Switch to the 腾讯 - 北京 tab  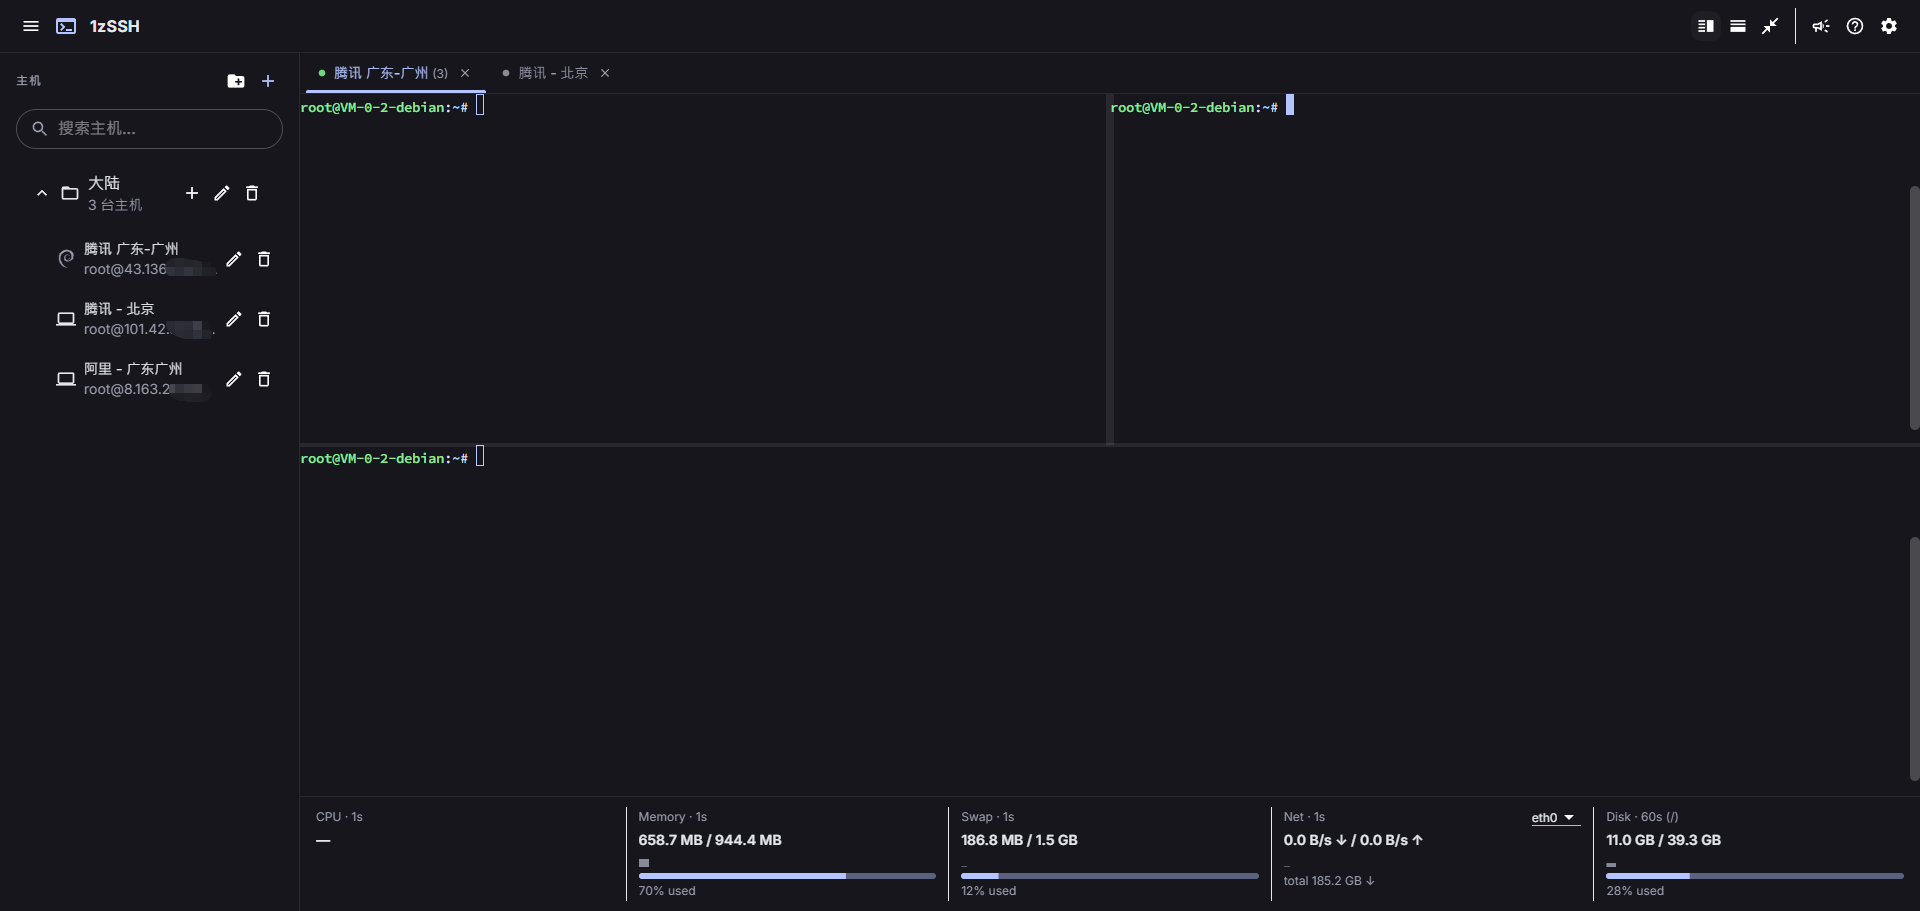553,73
